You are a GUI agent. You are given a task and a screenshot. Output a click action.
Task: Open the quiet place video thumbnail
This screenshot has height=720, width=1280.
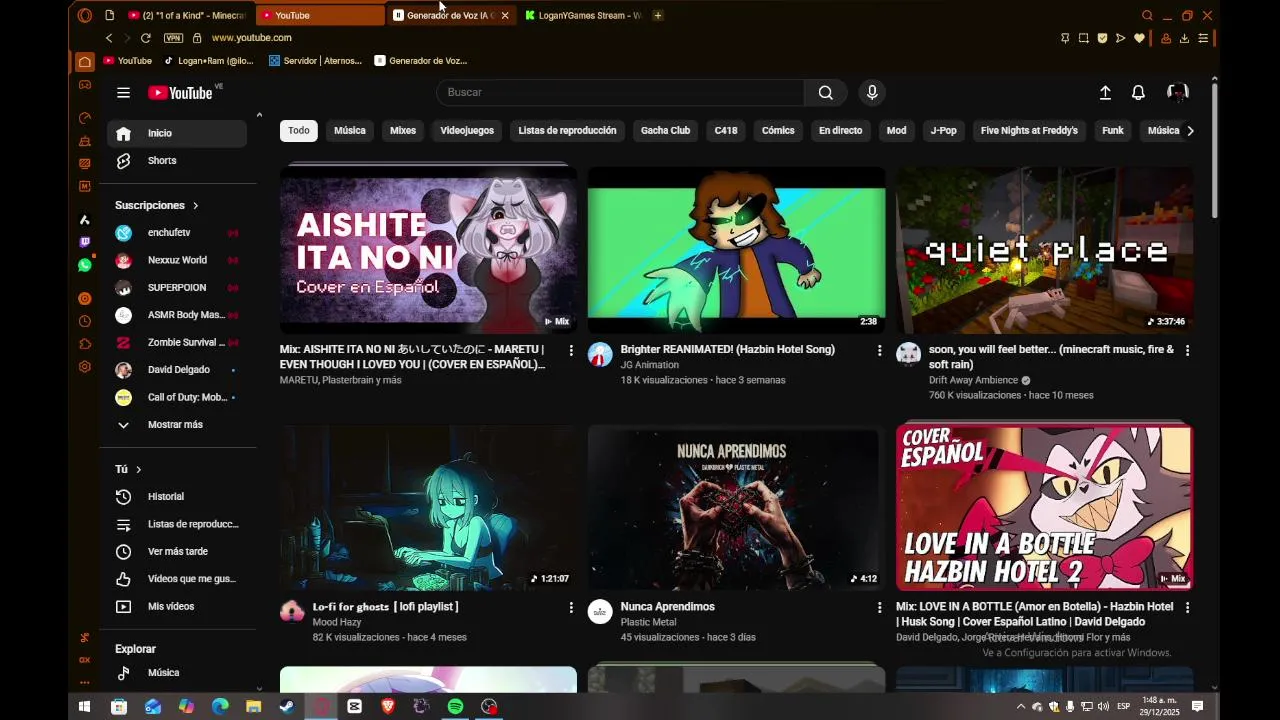[1044, 250]
